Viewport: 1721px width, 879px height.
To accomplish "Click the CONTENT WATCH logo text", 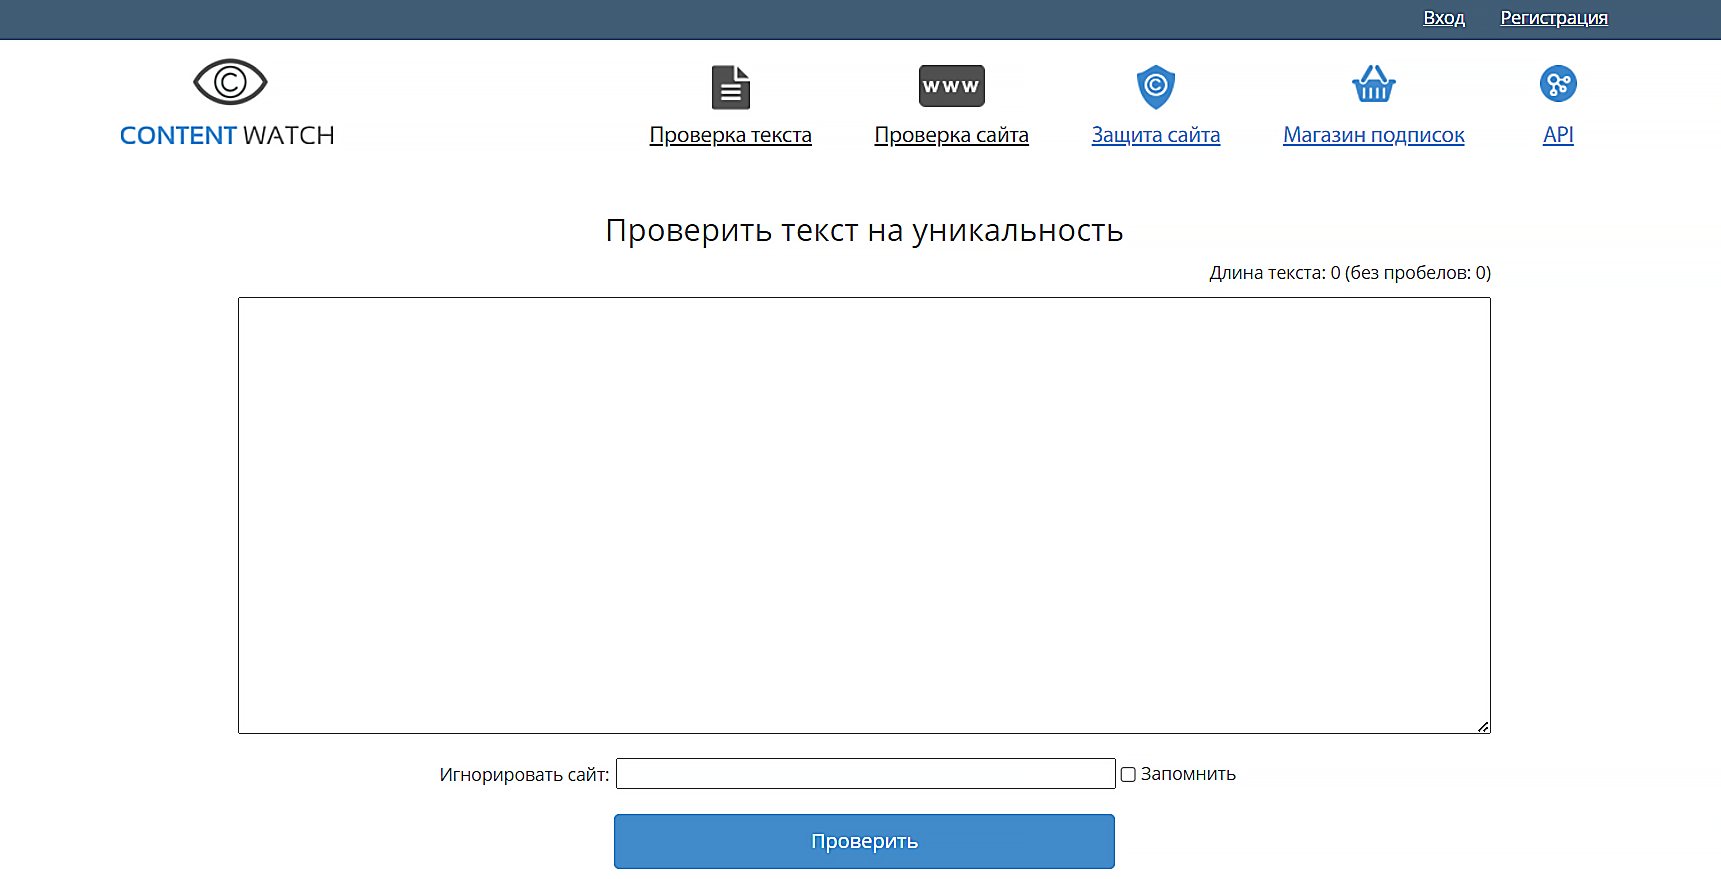I will 227,135.
